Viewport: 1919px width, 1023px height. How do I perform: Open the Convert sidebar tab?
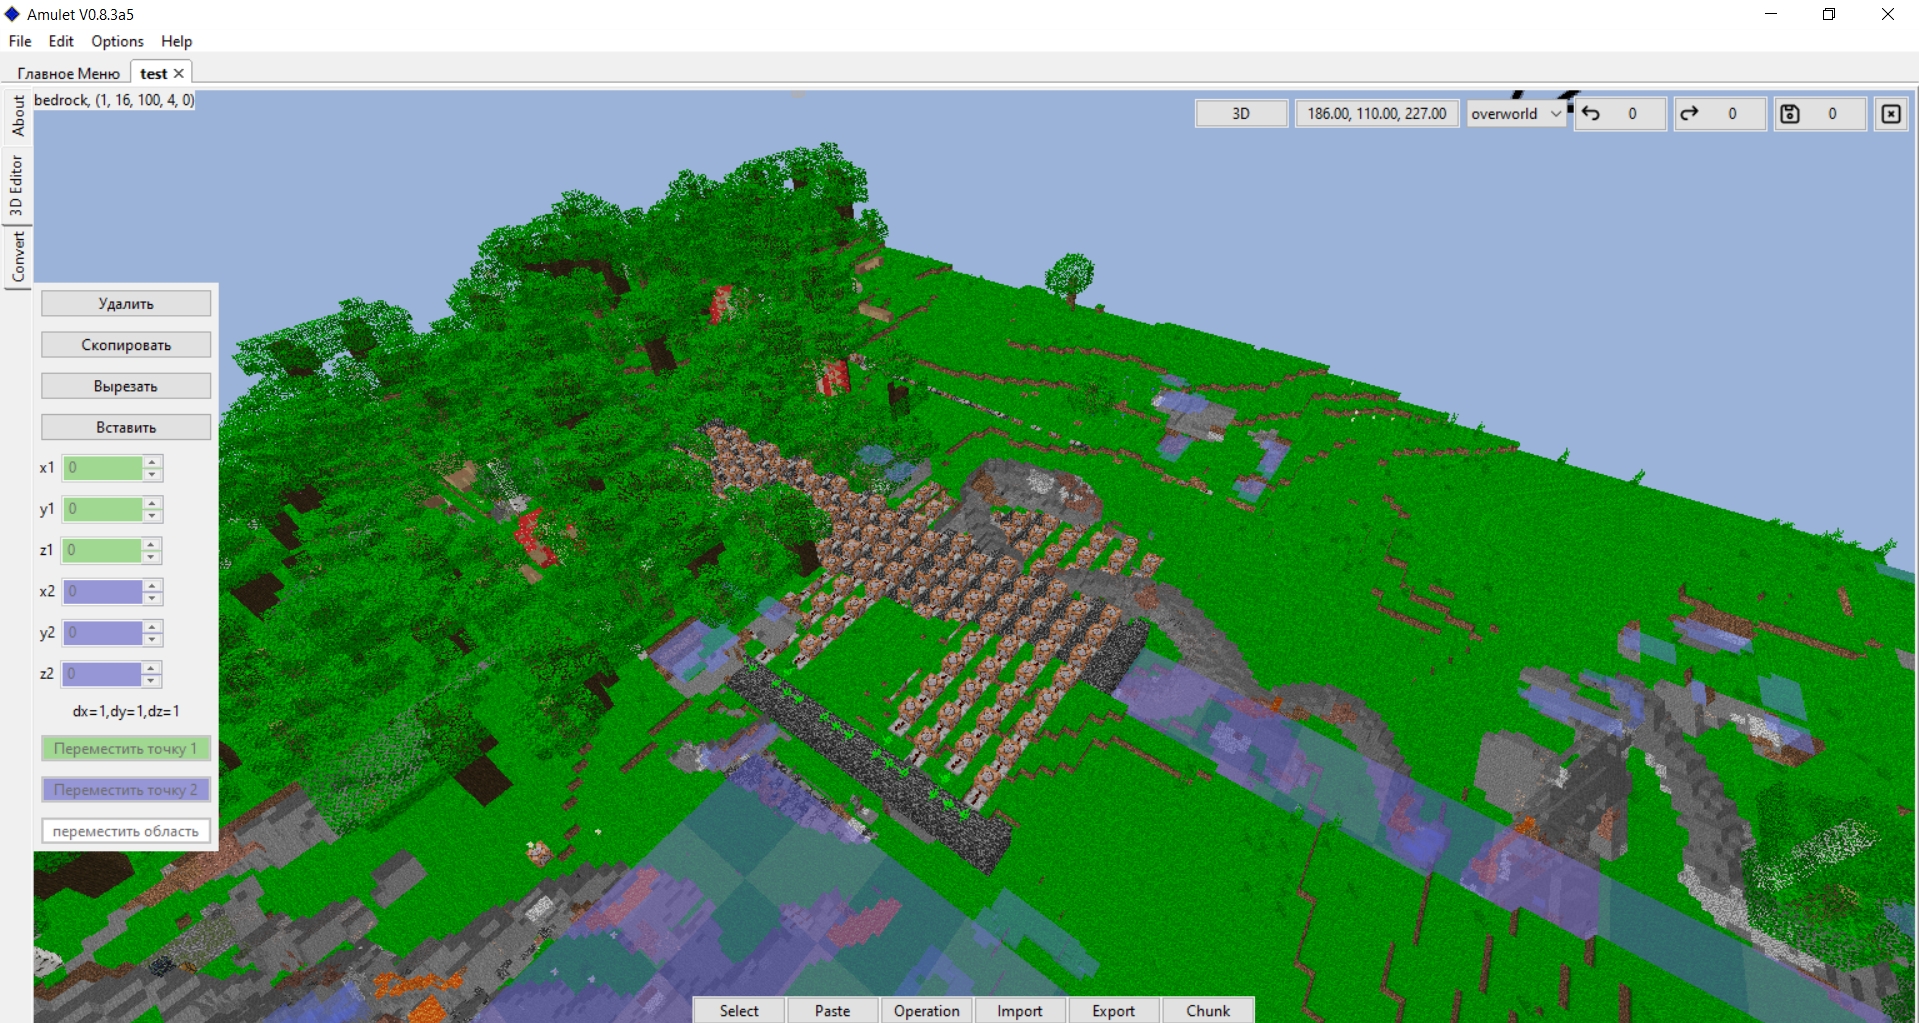coord(16,255)
